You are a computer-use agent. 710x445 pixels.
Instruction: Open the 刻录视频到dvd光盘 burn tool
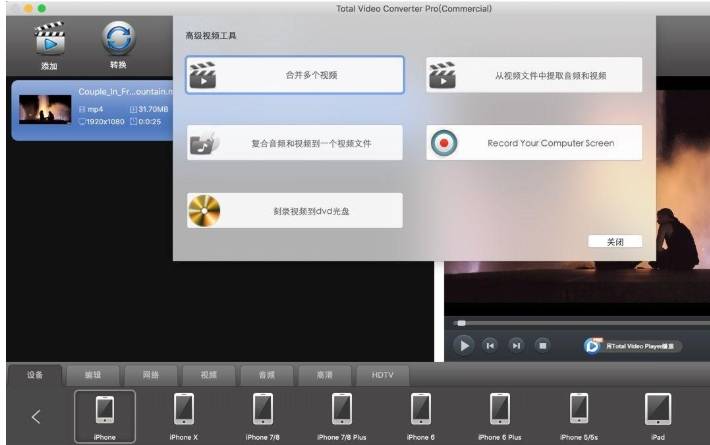coord(295,211)
